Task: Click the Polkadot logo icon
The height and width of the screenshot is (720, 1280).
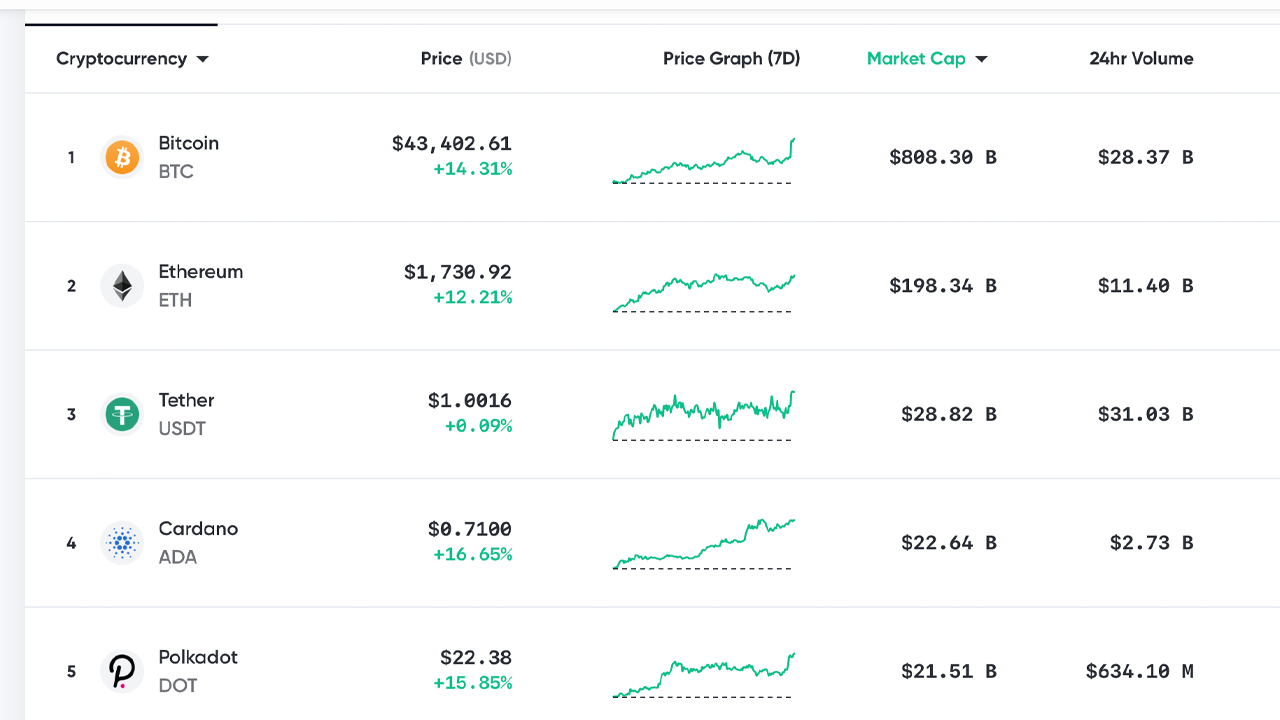Action: click(122, 671)
